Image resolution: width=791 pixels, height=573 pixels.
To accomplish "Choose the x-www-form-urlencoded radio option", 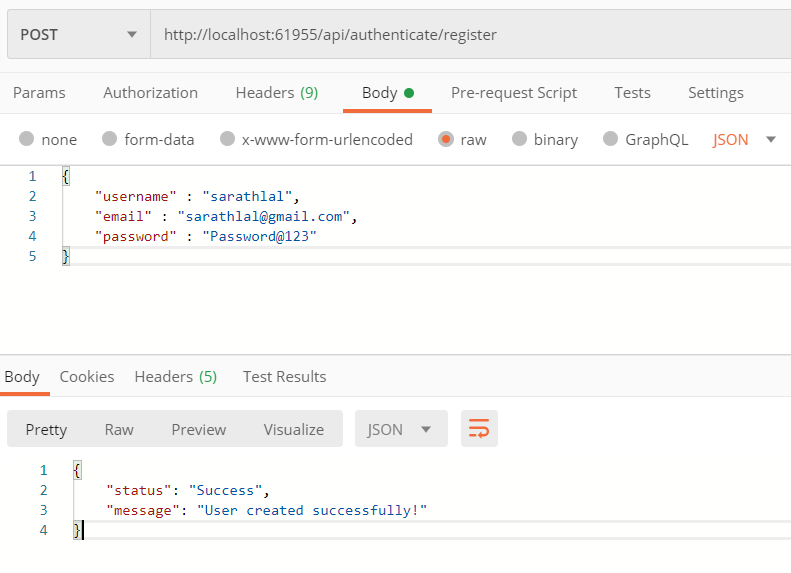I will point(228,139).
